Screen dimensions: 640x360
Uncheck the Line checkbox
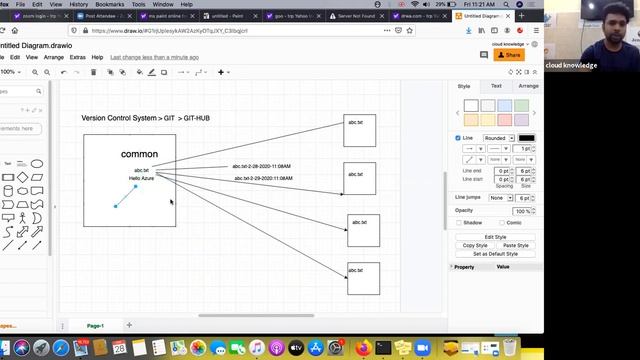point(458,138)
